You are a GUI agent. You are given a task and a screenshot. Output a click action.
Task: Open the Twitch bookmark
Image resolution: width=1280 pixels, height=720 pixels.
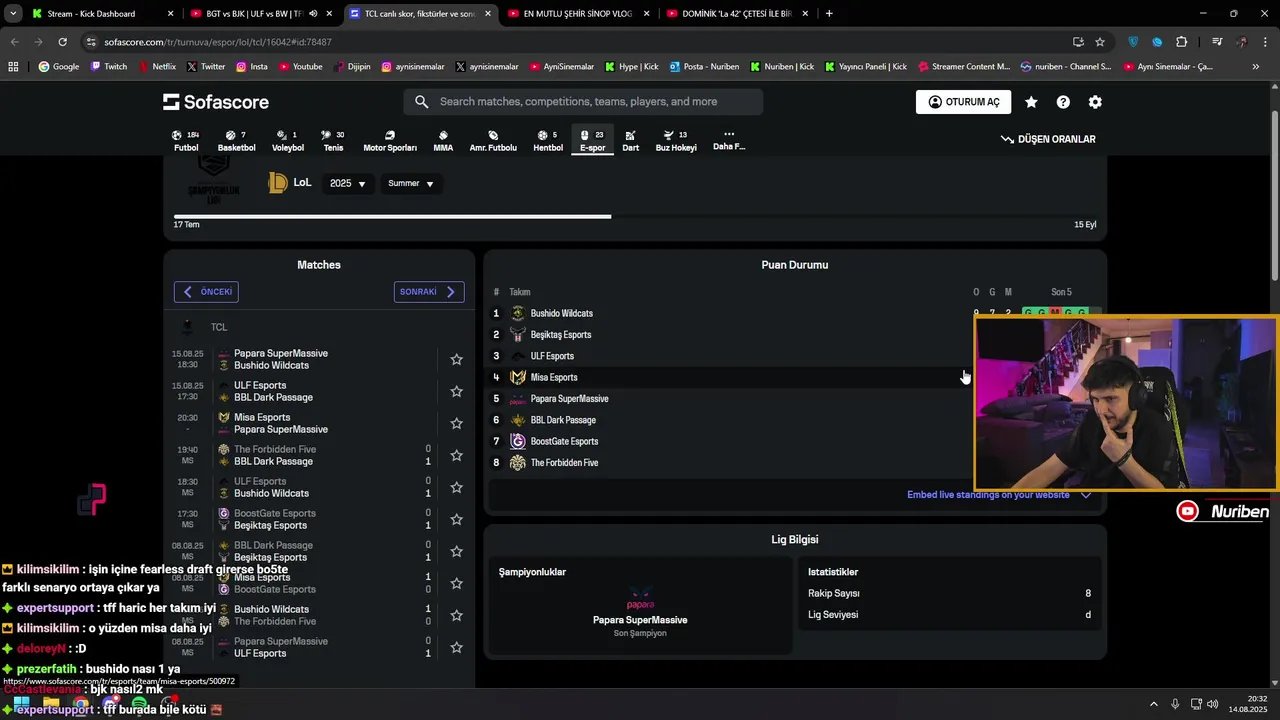[108, 67]
